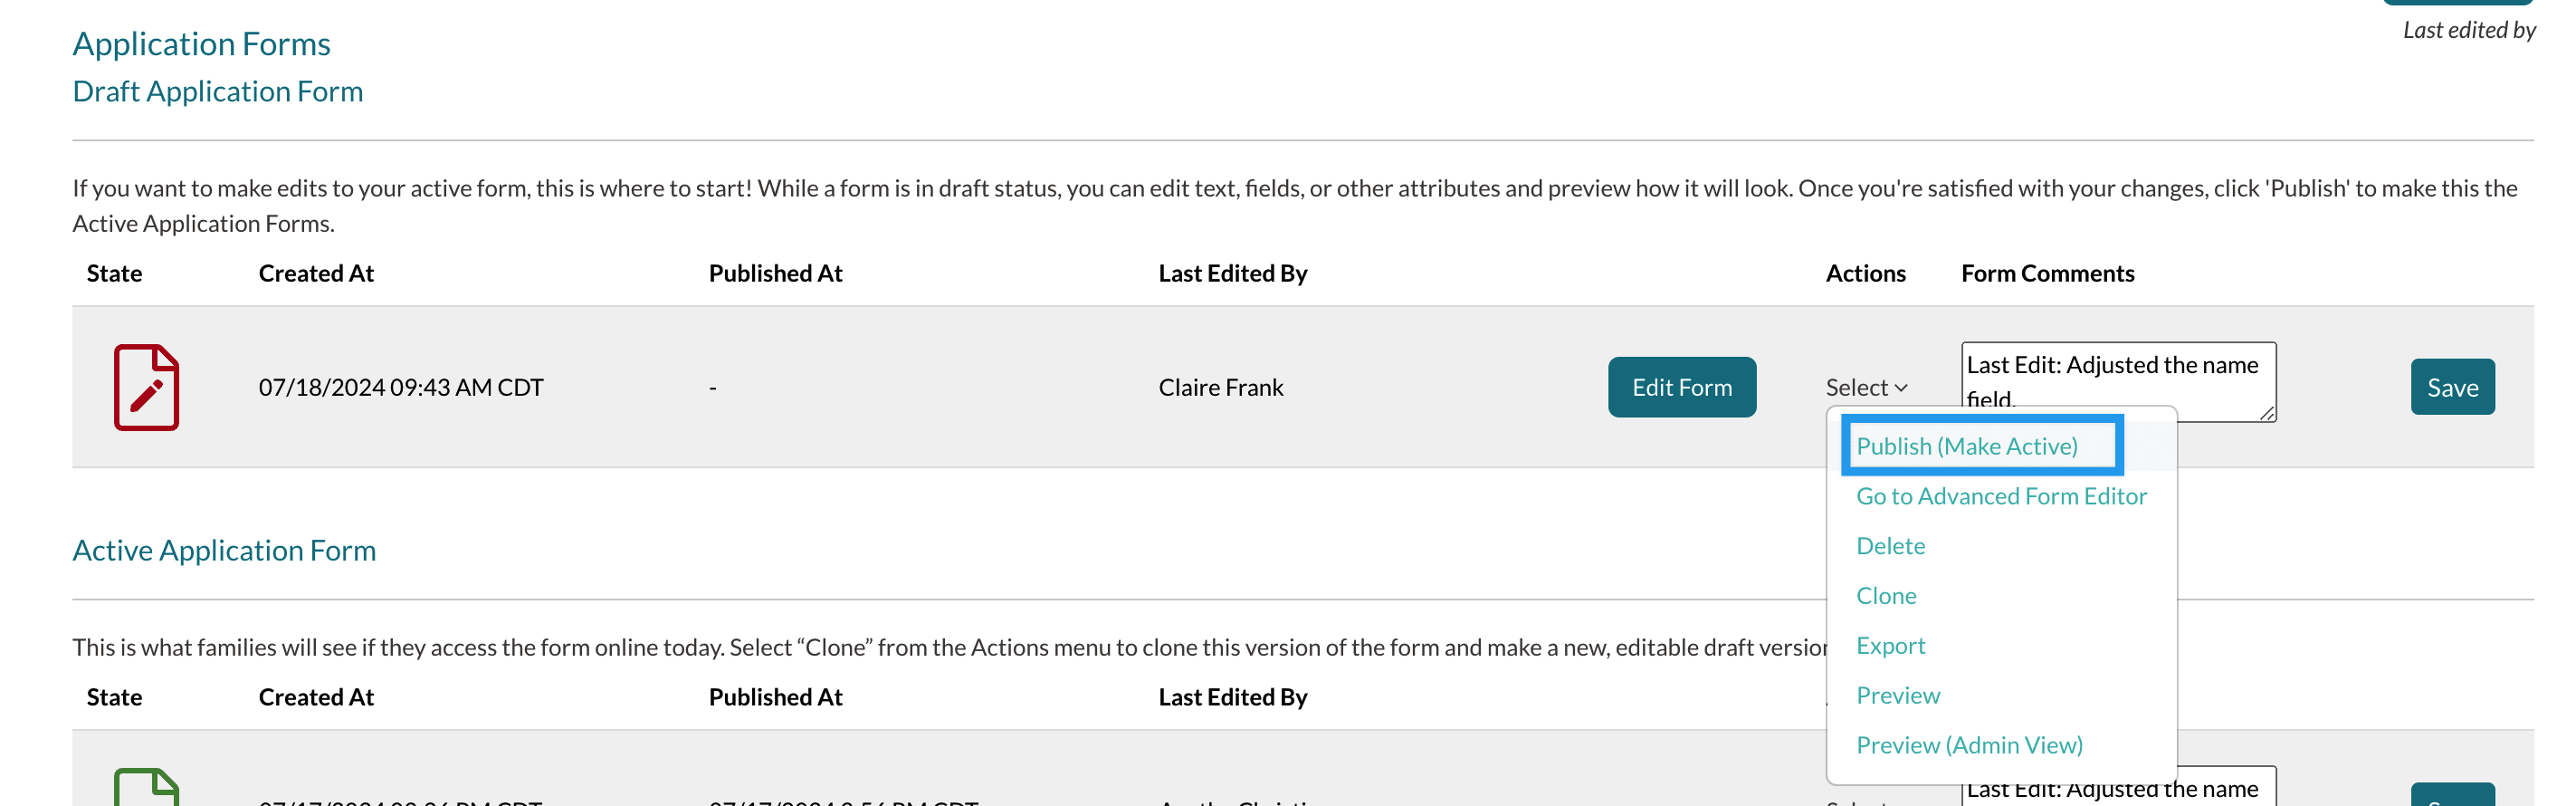Choose Delete from the actions menu
The image size is (2576, 806).
tap(1890, 546)
